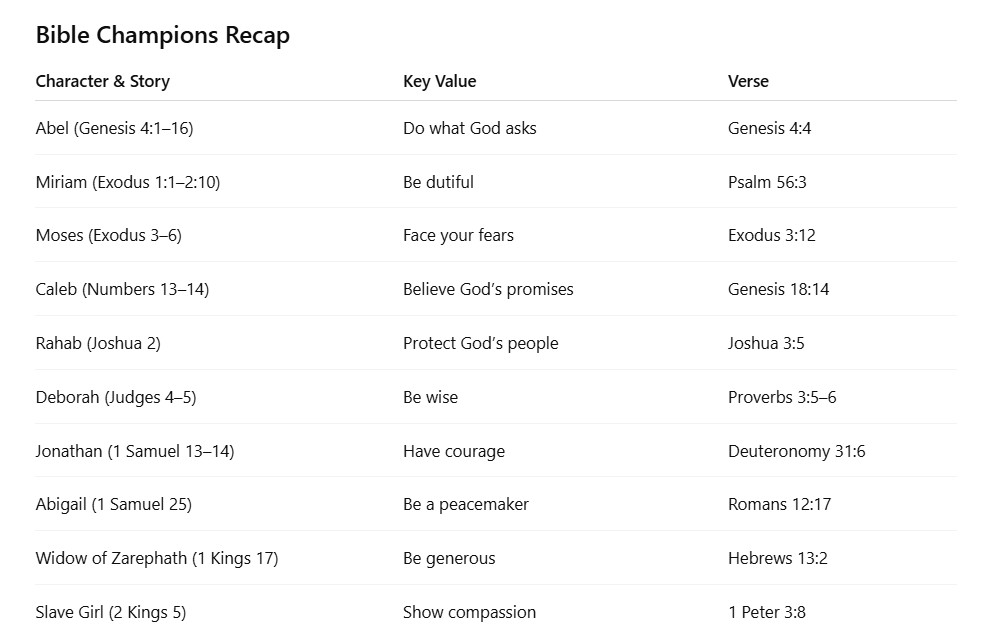Viewport: 985px width, 643px height.
Task: Click the Widow of Zarephath entry
Action: pyautogui.click(x=157, y=558)
